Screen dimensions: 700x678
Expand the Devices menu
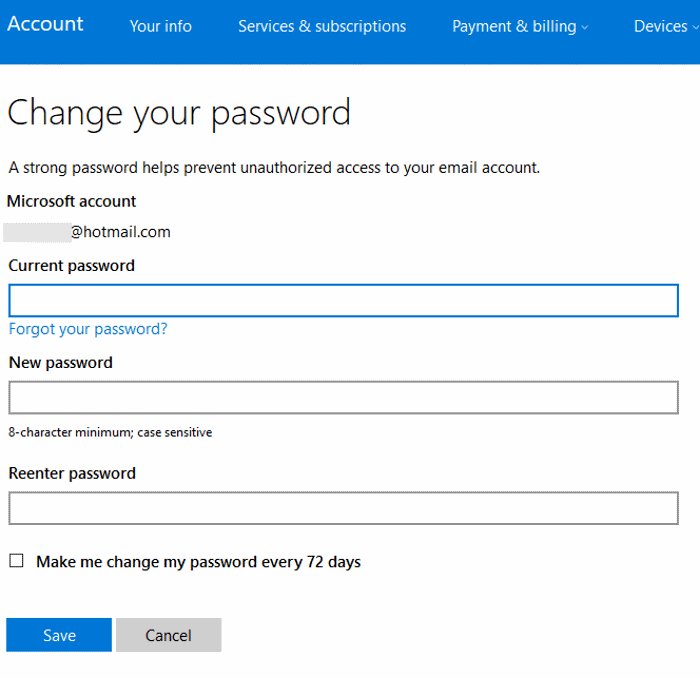pos(665,26)
